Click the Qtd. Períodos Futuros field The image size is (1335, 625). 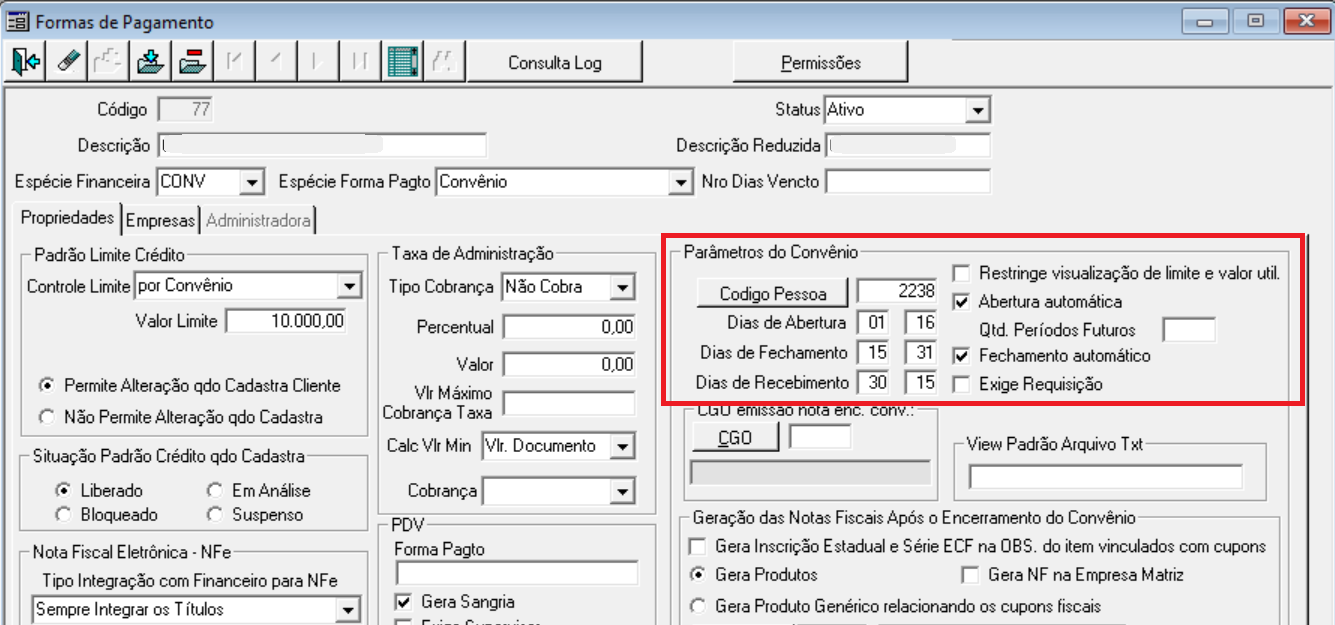click(1189, 329)
